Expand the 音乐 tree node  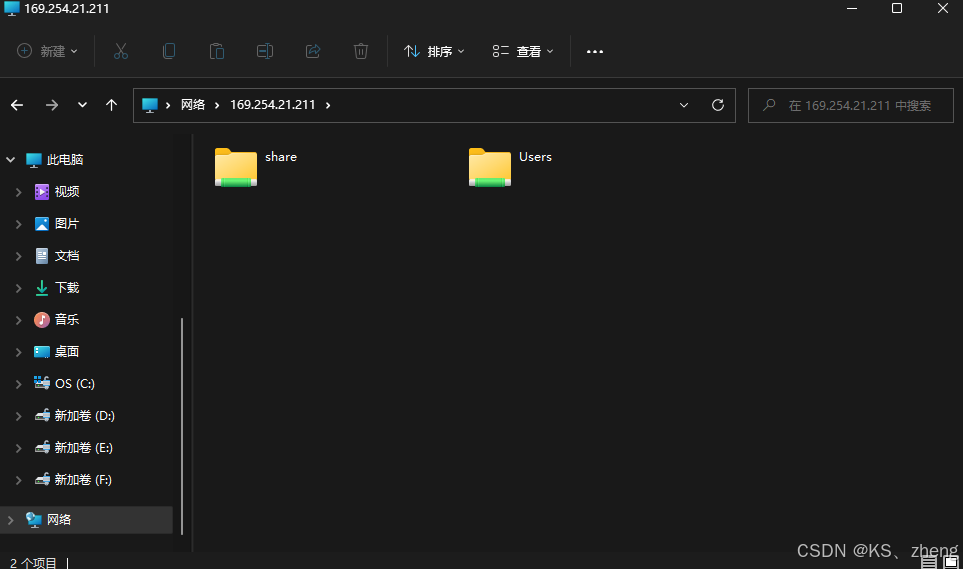coord(18,320)
